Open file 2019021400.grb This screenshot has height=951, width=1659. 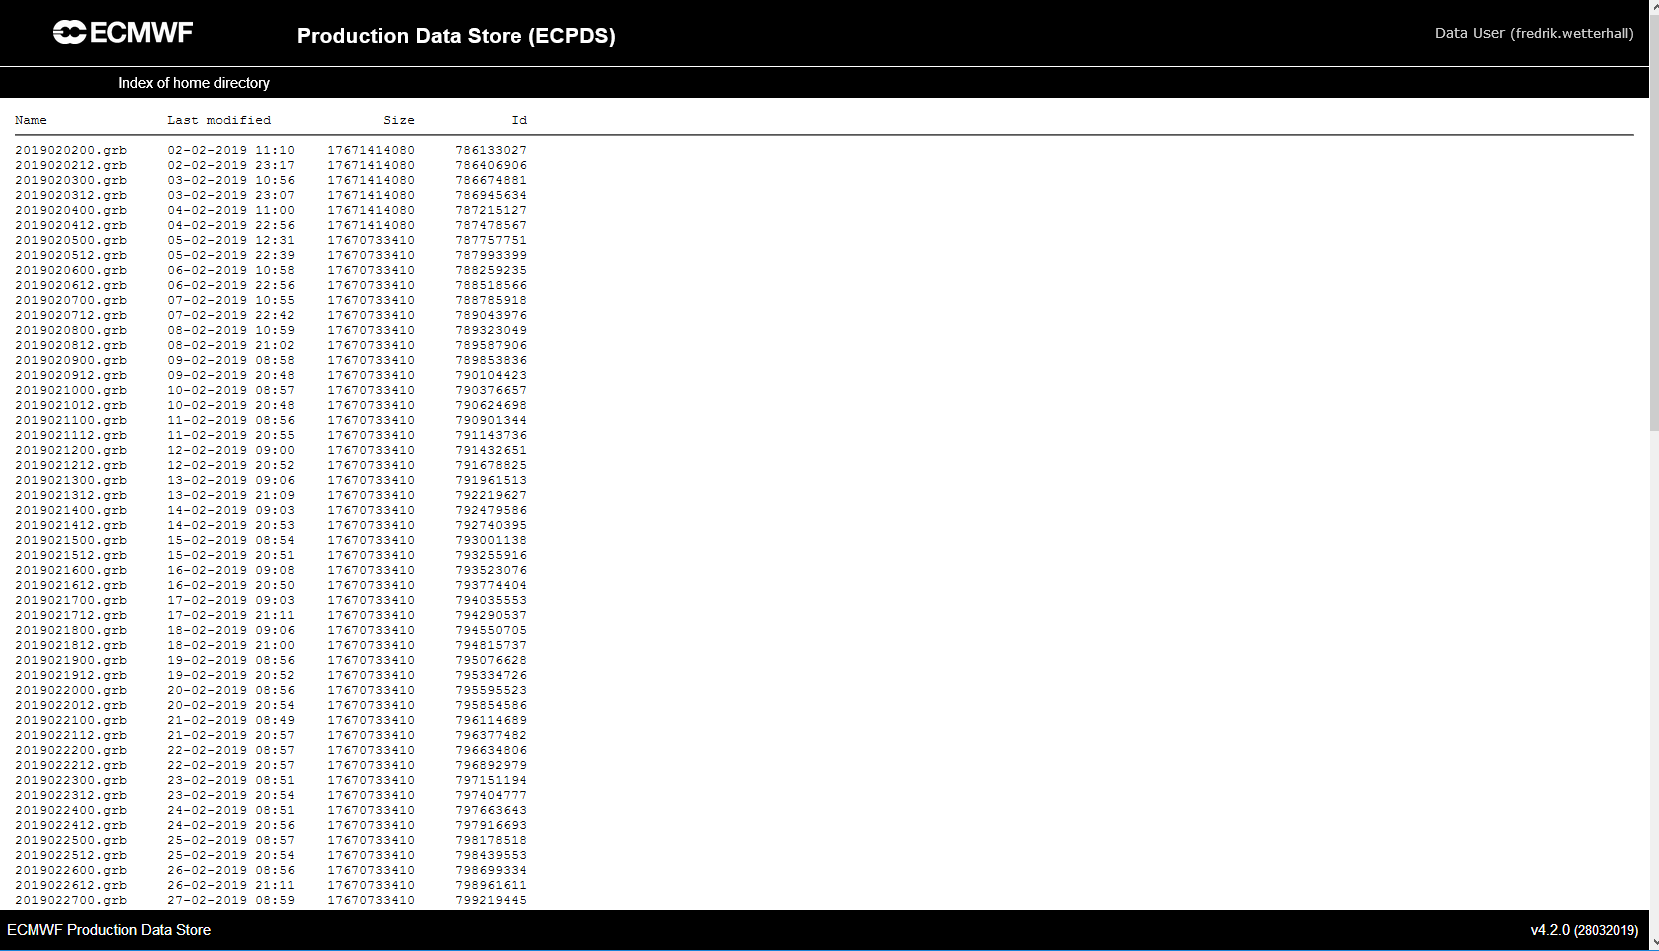[71, 510]
